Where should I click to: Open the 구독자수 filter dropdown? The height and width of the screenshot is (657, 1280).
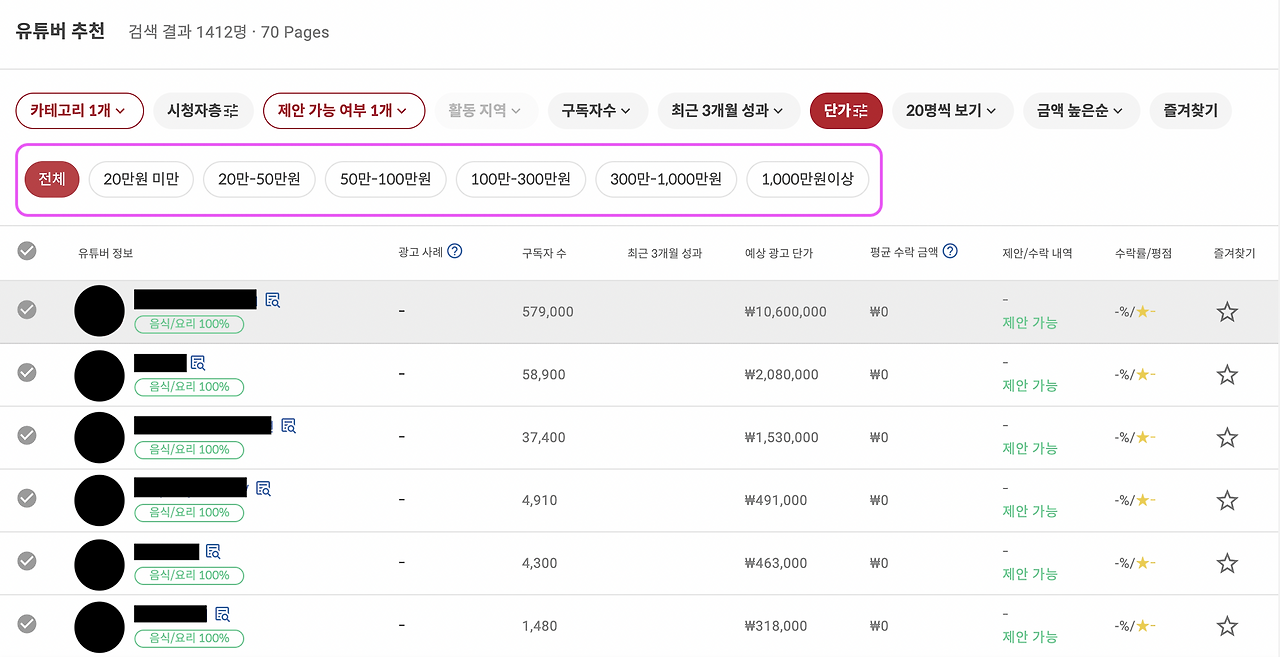(597, 111)
